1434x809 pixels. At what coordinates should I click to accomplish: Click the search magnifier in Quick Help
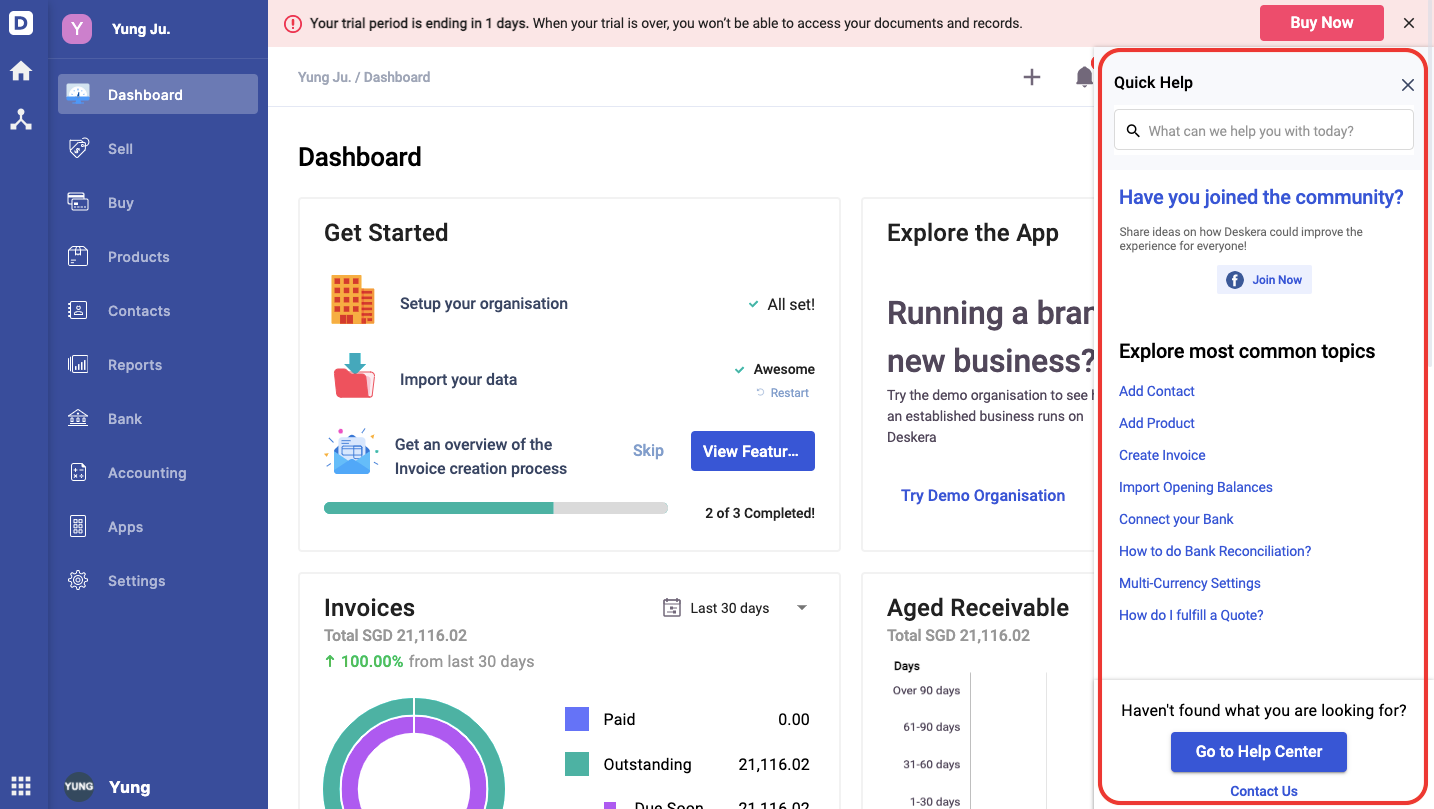[1133, 131]
